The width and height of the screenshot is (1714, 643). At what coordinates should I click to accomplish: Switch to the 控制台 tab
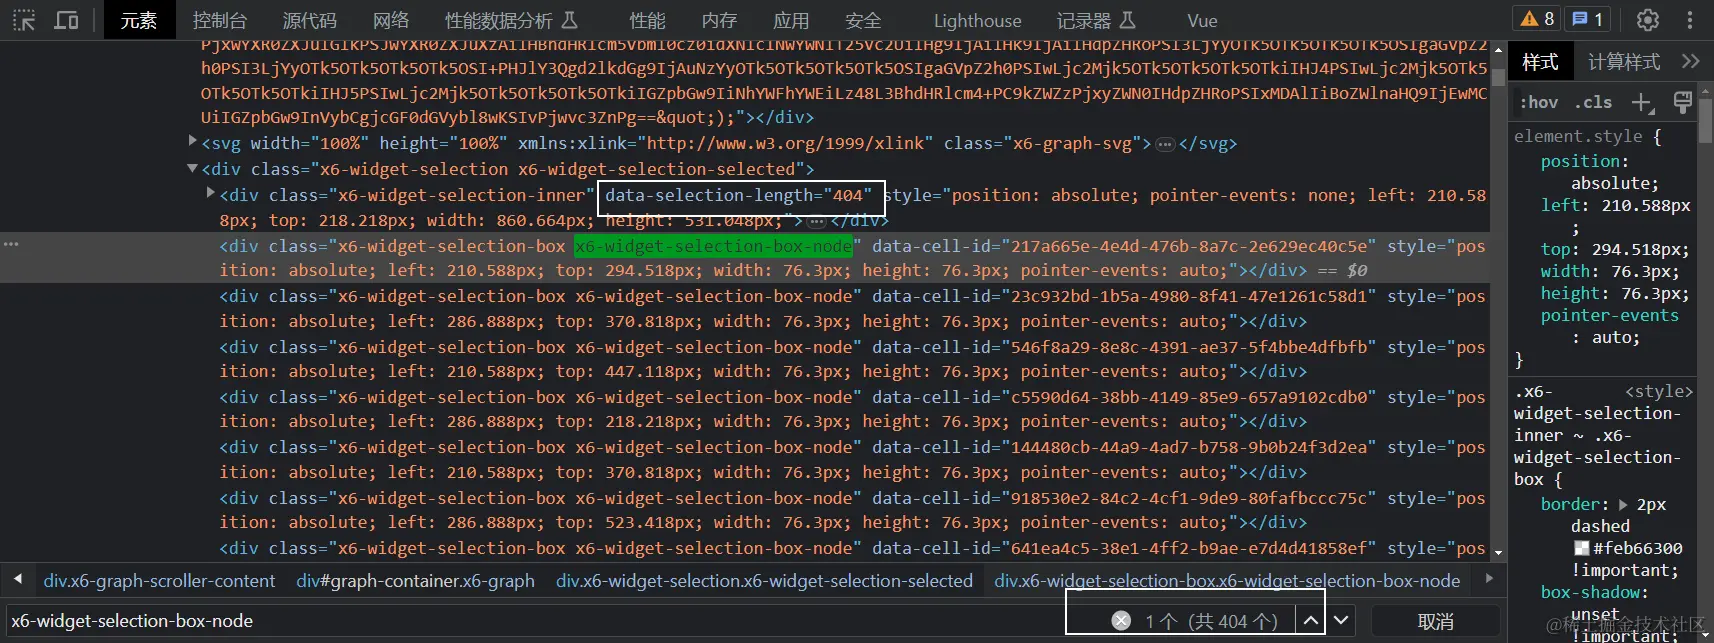tap(219, 20)
